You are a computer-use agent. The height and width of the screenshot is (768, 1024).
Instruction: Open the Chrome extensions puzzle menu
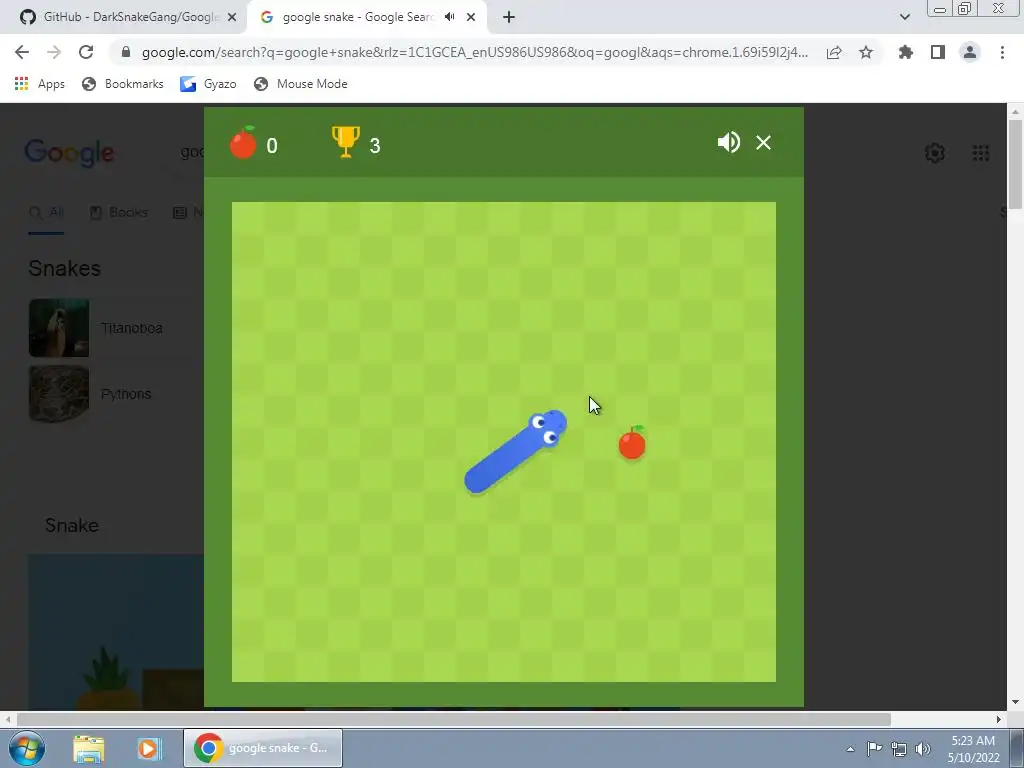point(905,52)
